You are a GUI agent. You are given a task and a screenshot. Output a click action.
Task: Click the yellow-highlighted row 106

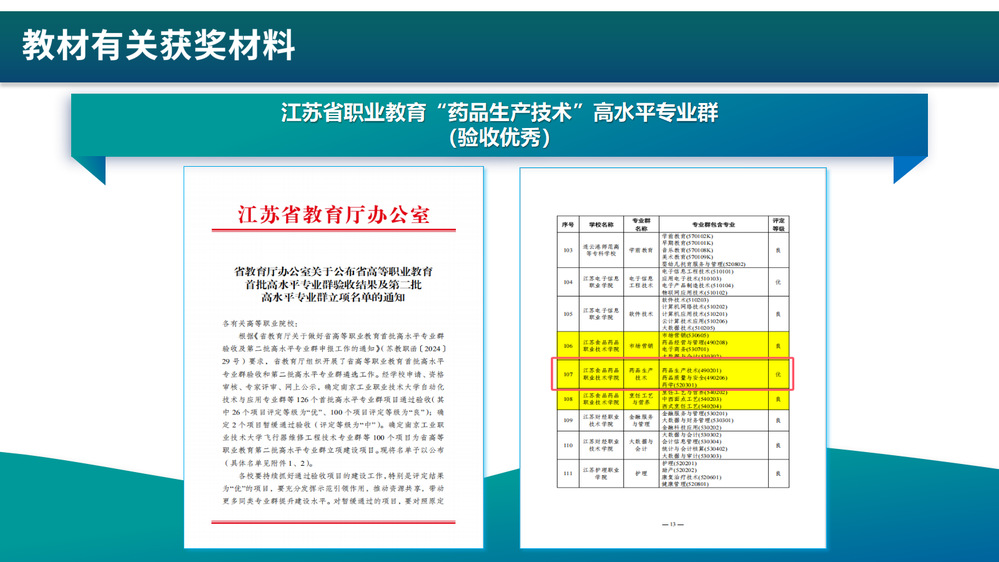tap(673, 345)
